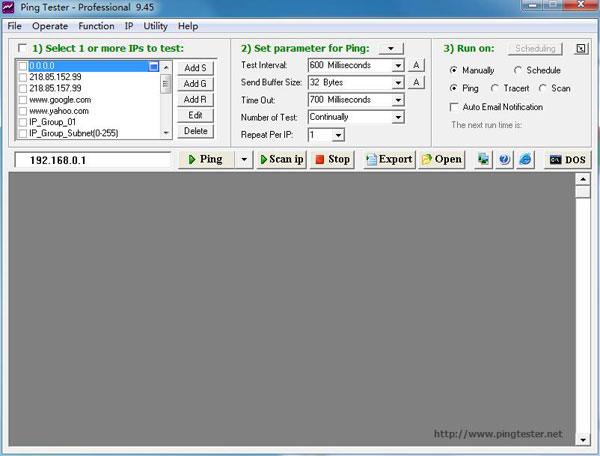Open the Function menu
The width and height of the screenshot is (600, 456).
pyautogui.click(x=96, y=26)
